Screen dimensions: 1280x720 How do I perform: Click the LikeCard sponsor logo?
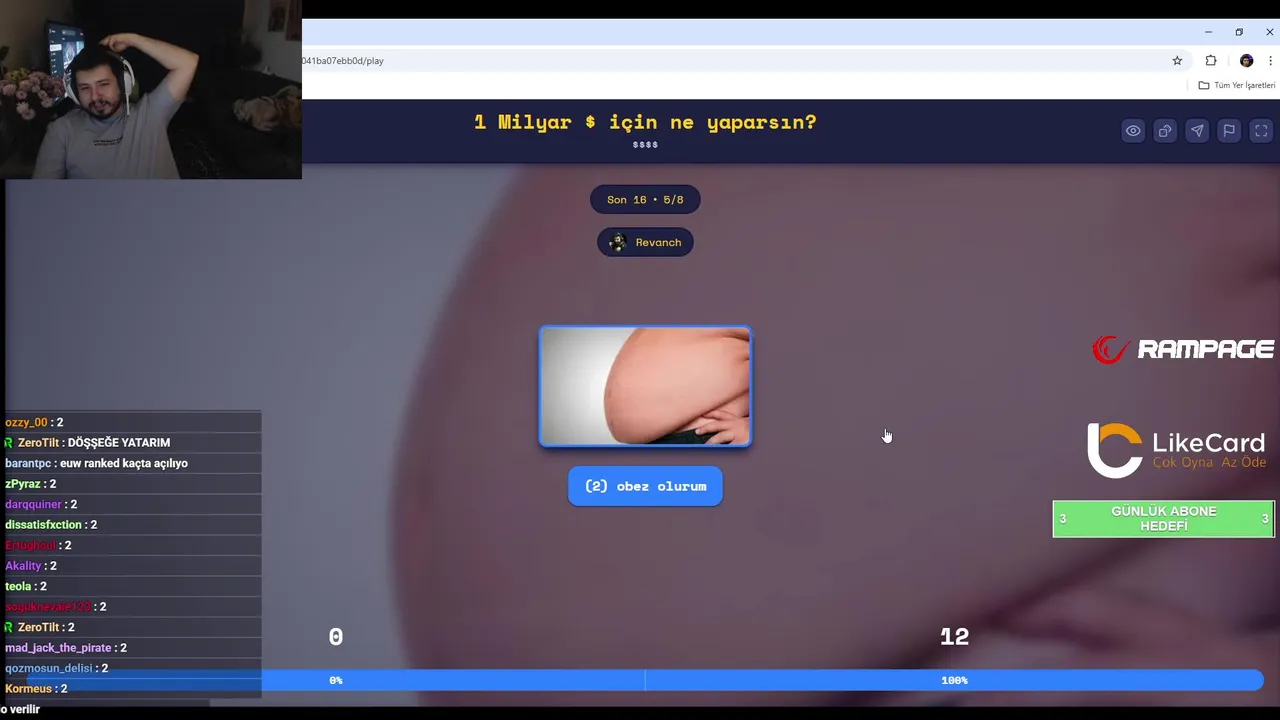[1176, 450]
